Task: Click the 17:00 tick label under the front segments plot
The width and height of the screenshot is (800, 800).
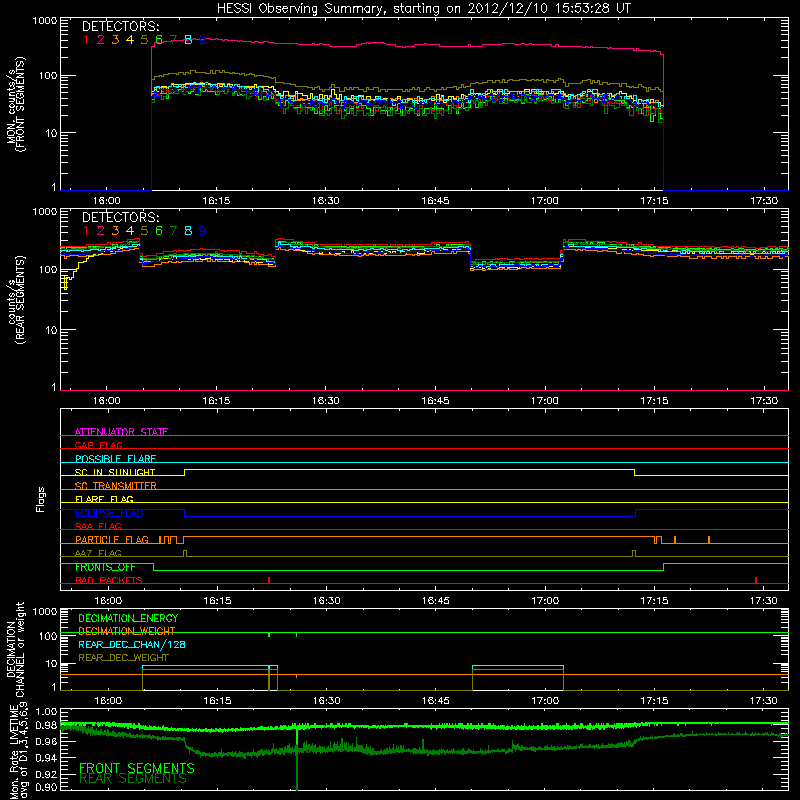Action: 545,201
